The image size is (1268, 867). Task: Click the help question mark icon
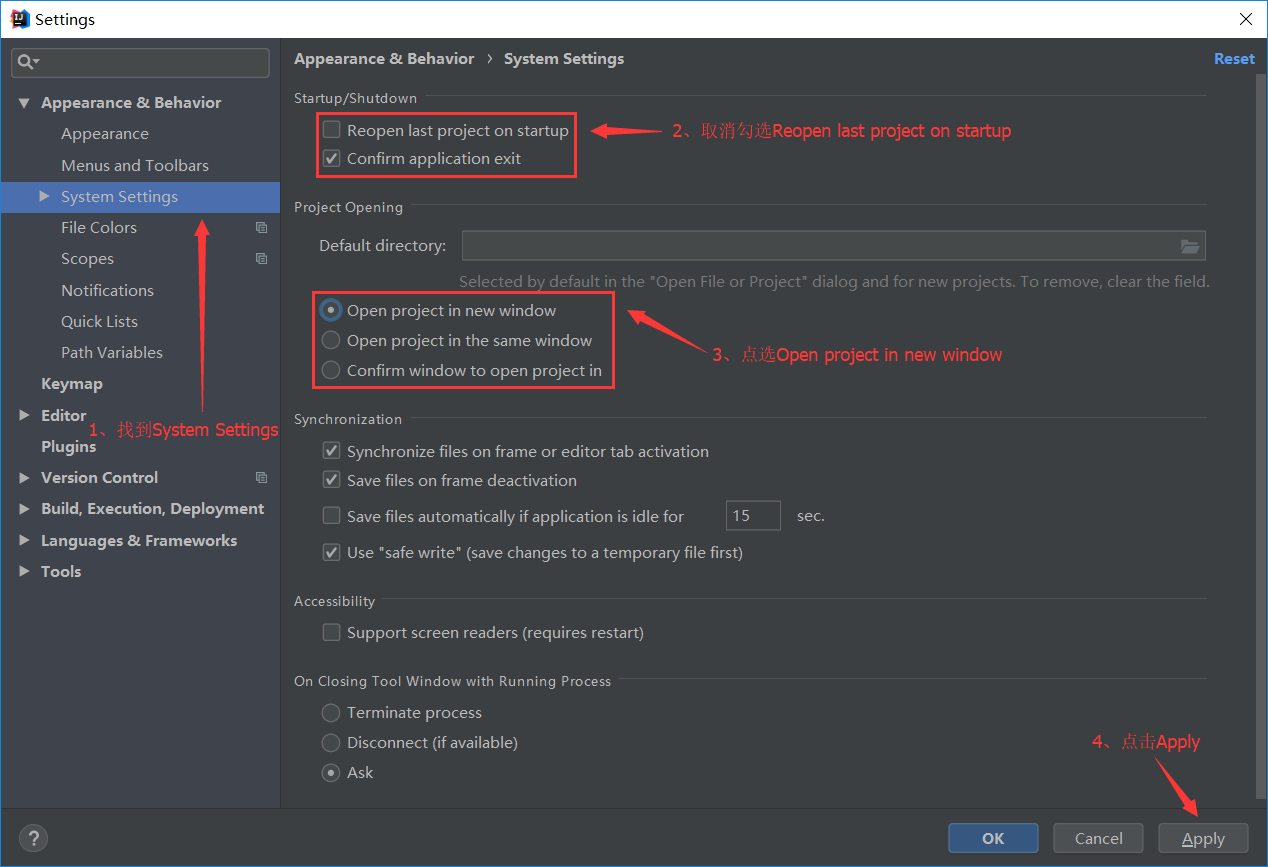(33, 838)
